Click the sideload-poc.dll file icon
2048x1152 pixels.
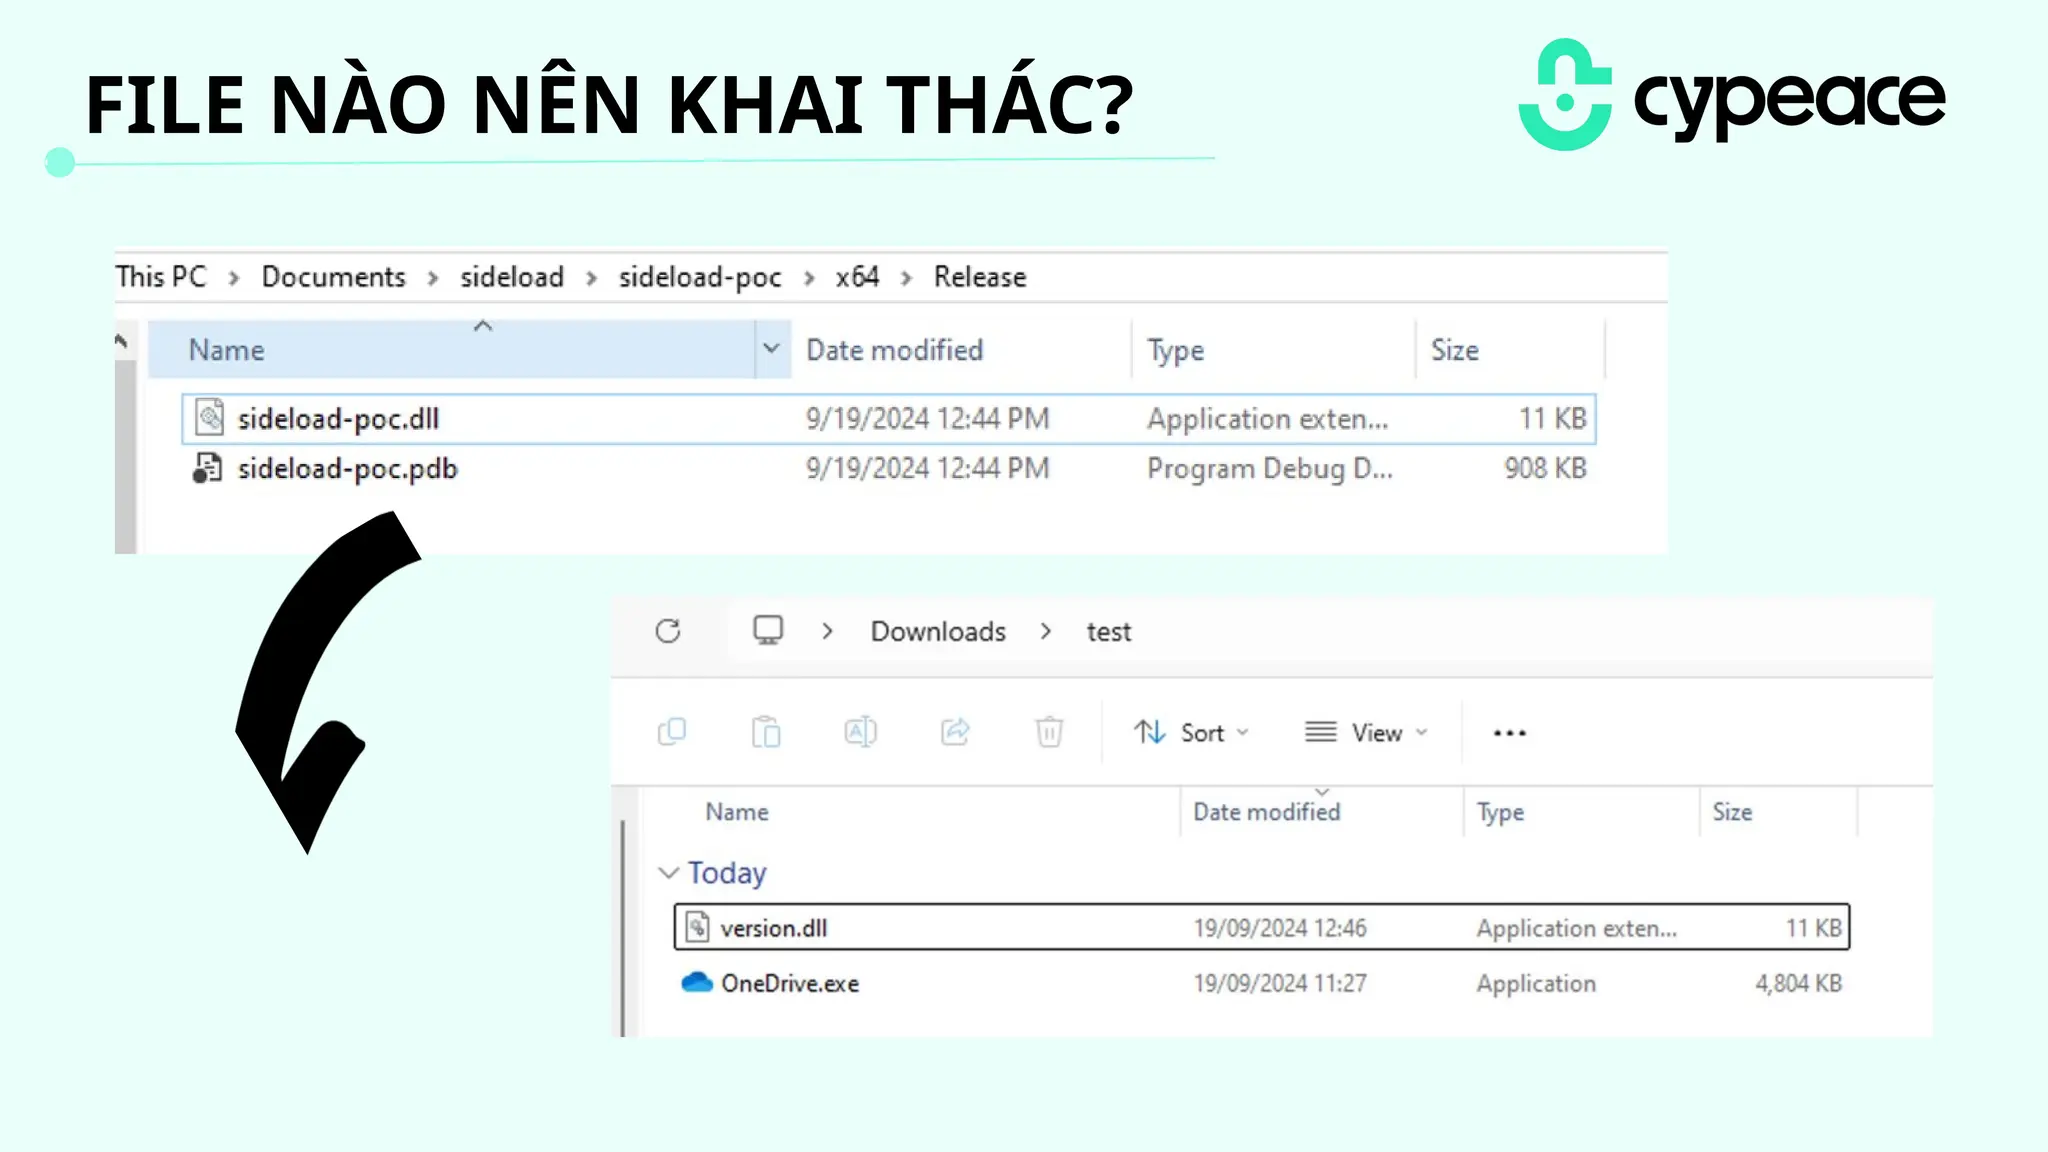[x=209, y=417]
